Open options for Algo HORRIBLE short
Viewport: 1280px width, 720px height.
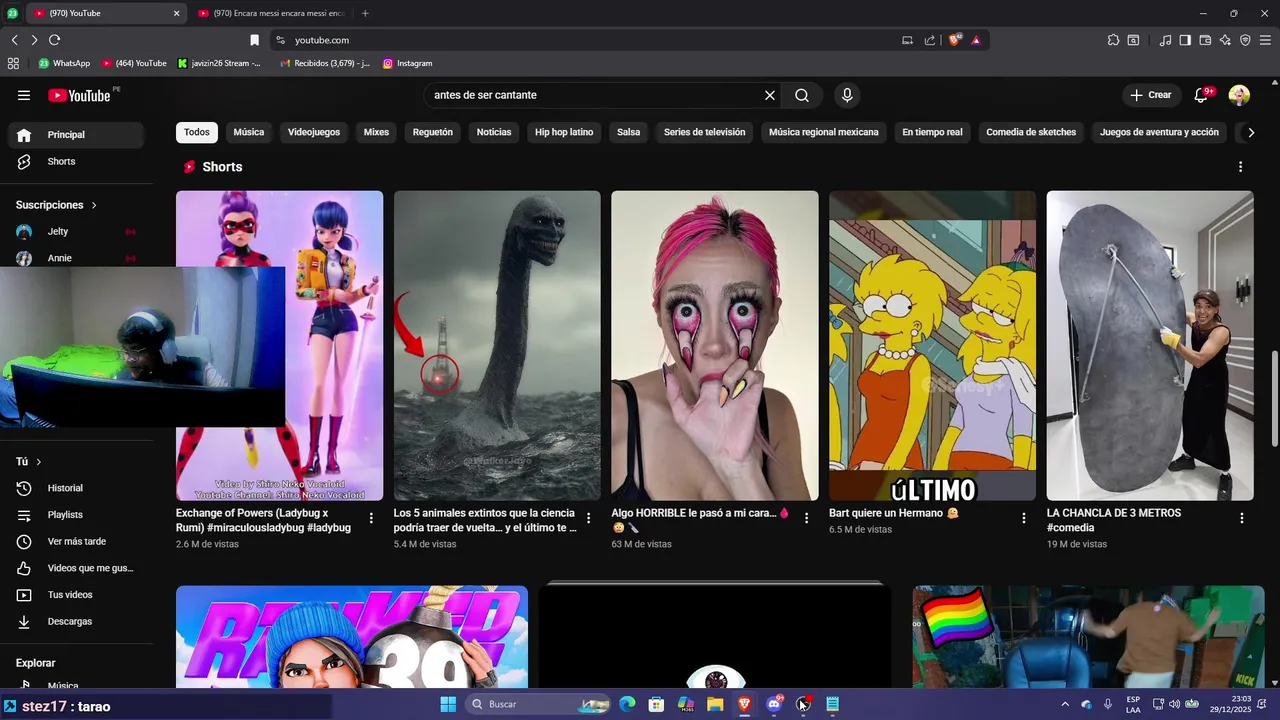tap(806, 518)
